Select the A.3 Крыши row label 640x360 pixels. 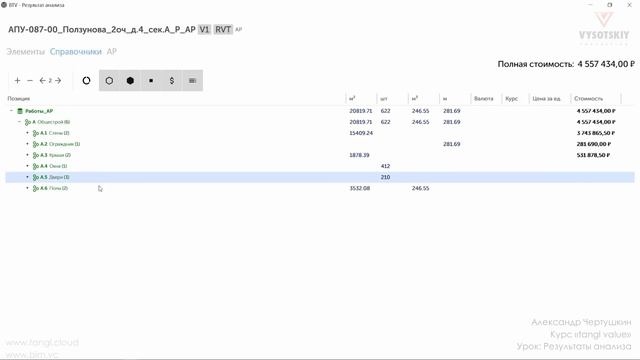[56, 155]
